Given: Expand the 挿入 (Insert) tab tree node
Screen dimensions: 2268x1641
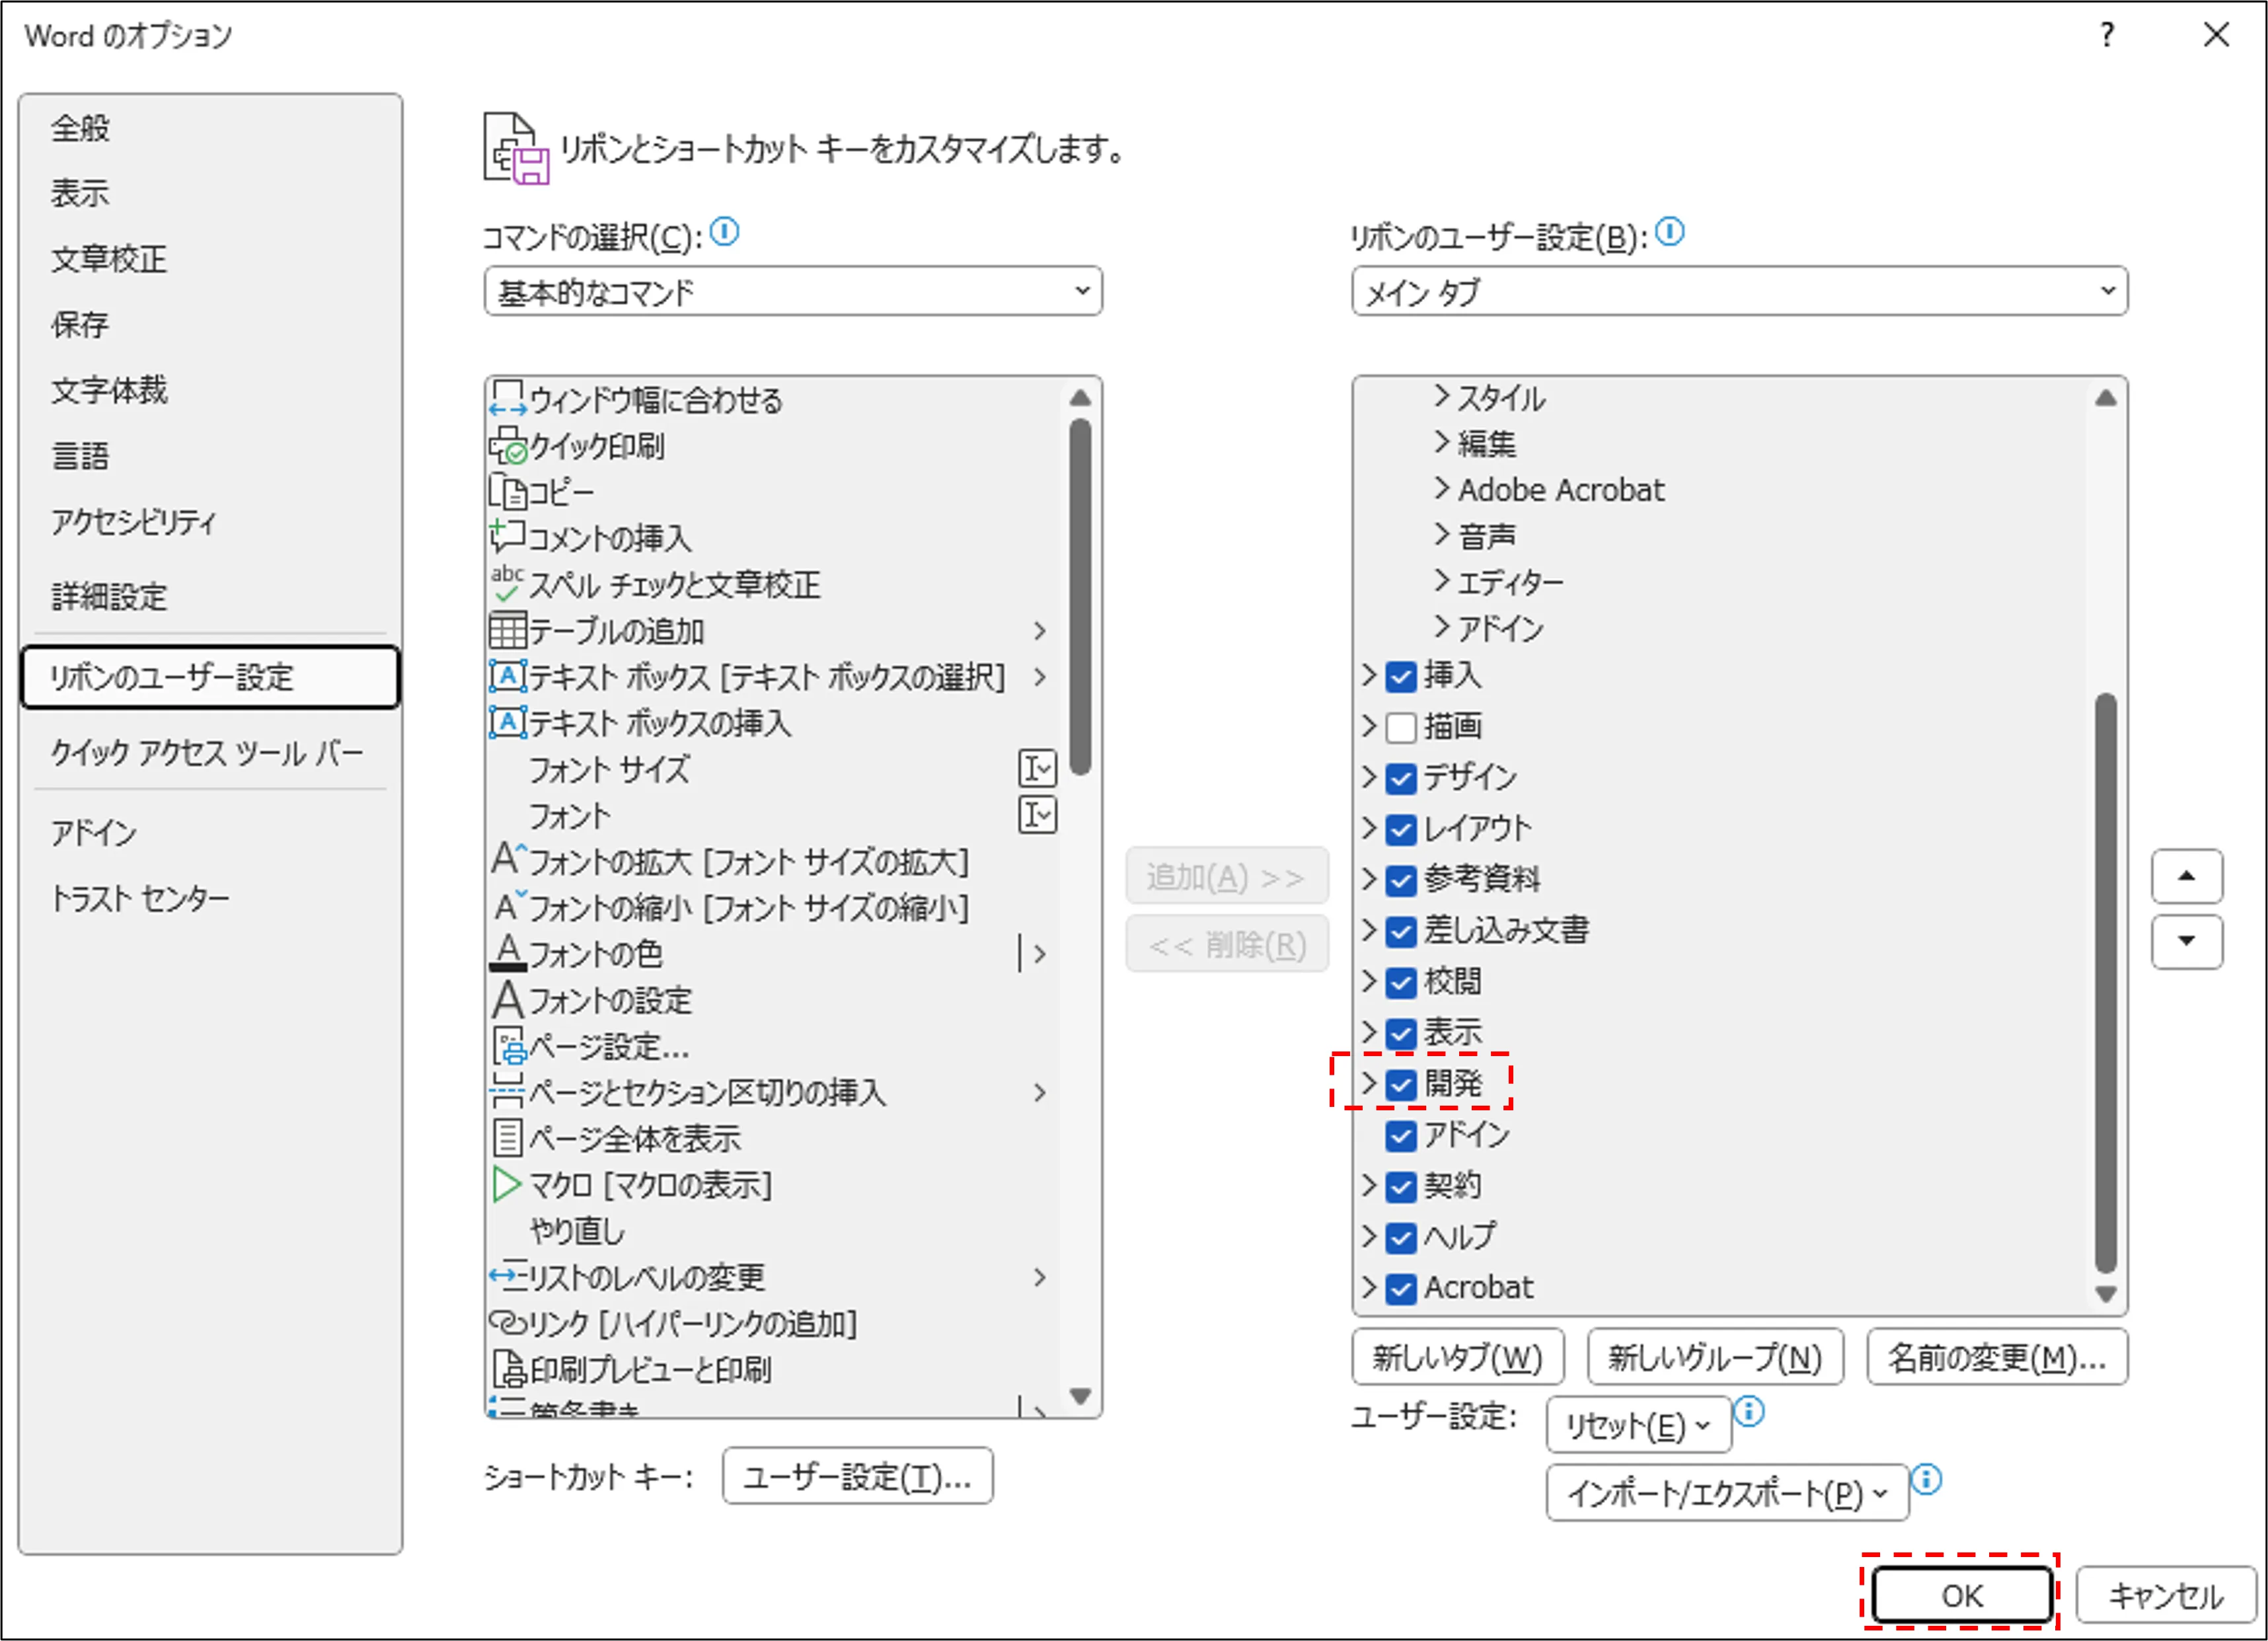Looking at the screenshot, I should [1369, 676].
